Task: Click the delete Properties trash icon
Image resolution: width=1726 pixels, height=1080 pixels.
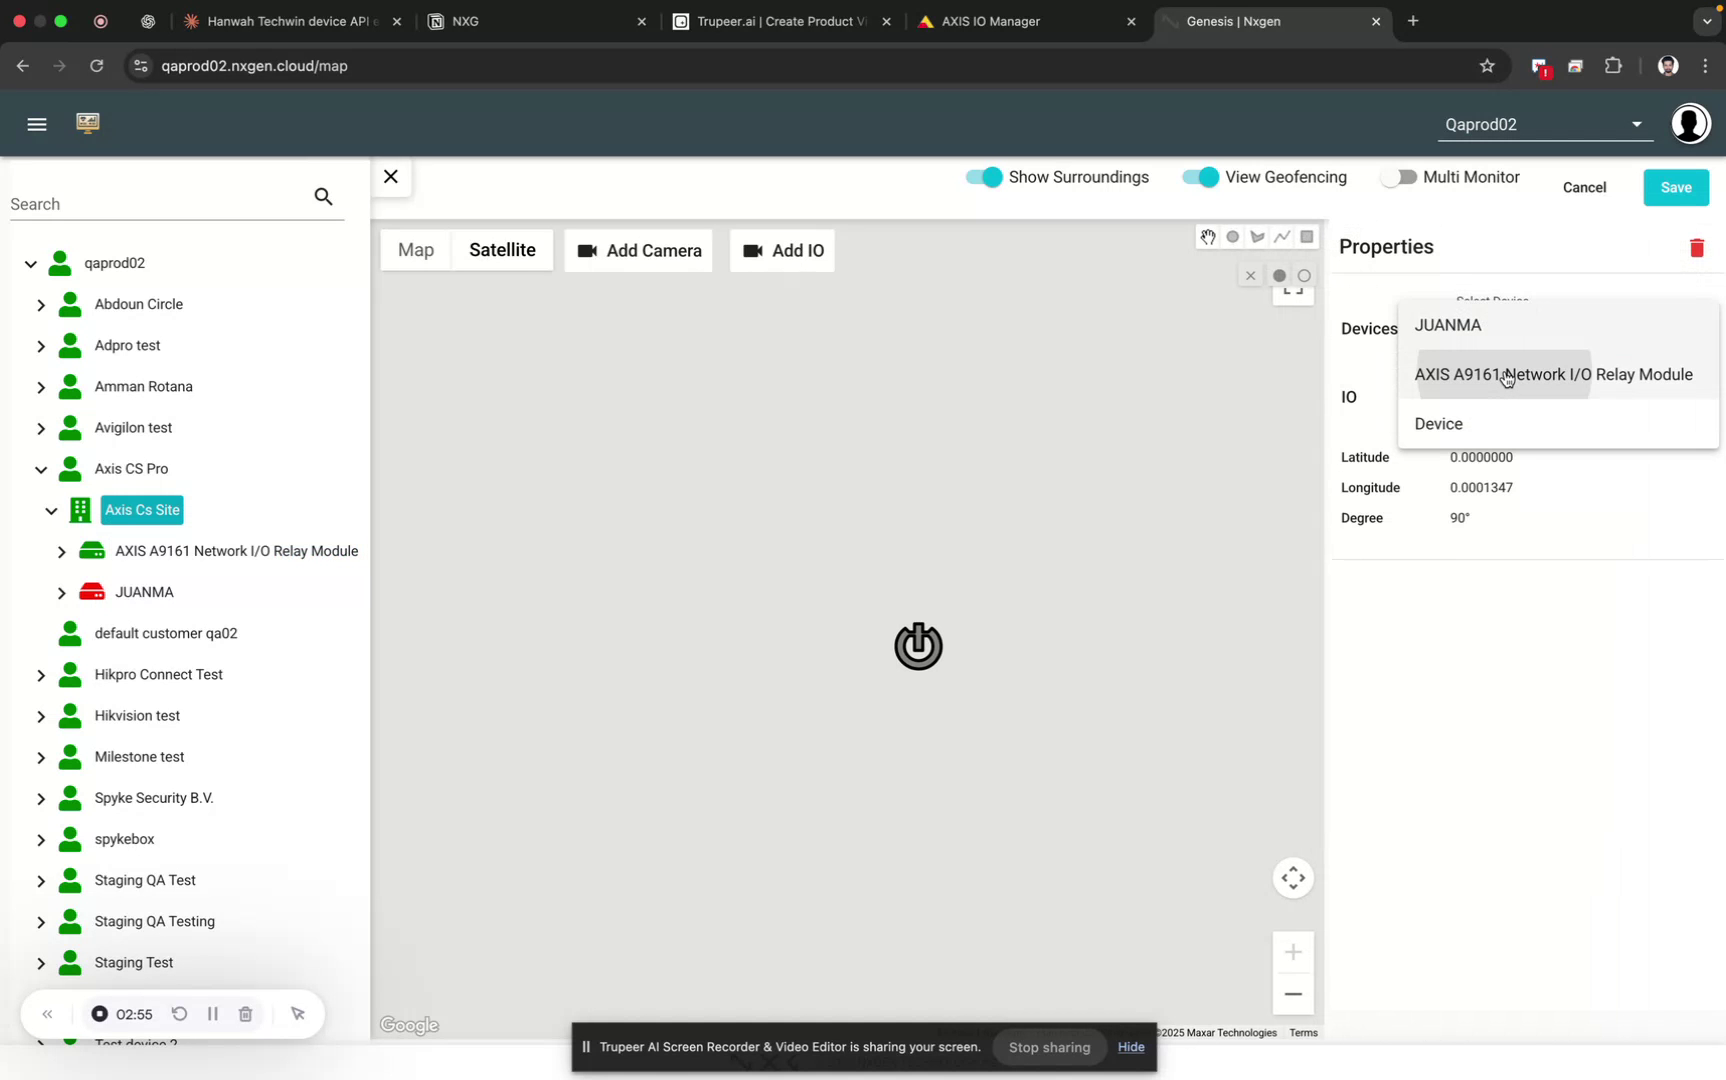Action: tap(1696, 247)
